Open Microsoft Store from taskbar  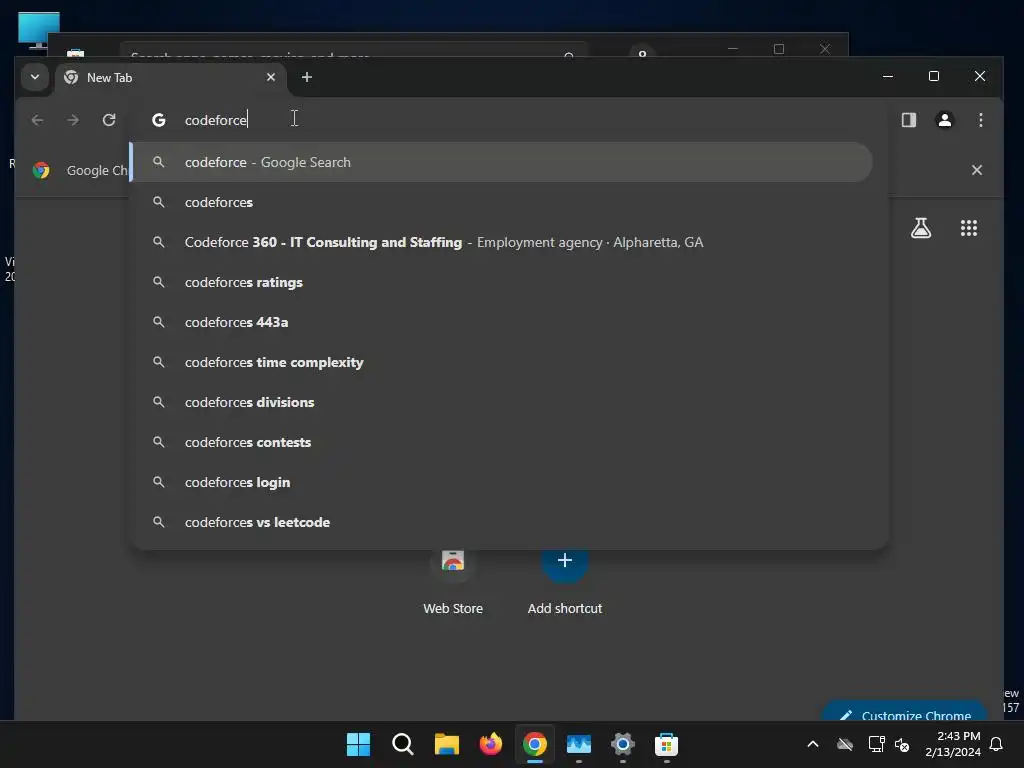coord(666,744)
